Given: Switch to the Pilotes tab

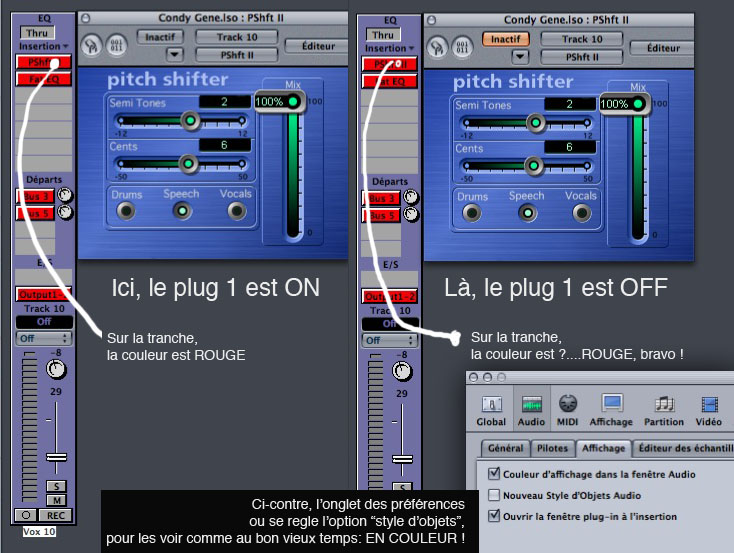Looking at the screenshot, I should [554, 449].
